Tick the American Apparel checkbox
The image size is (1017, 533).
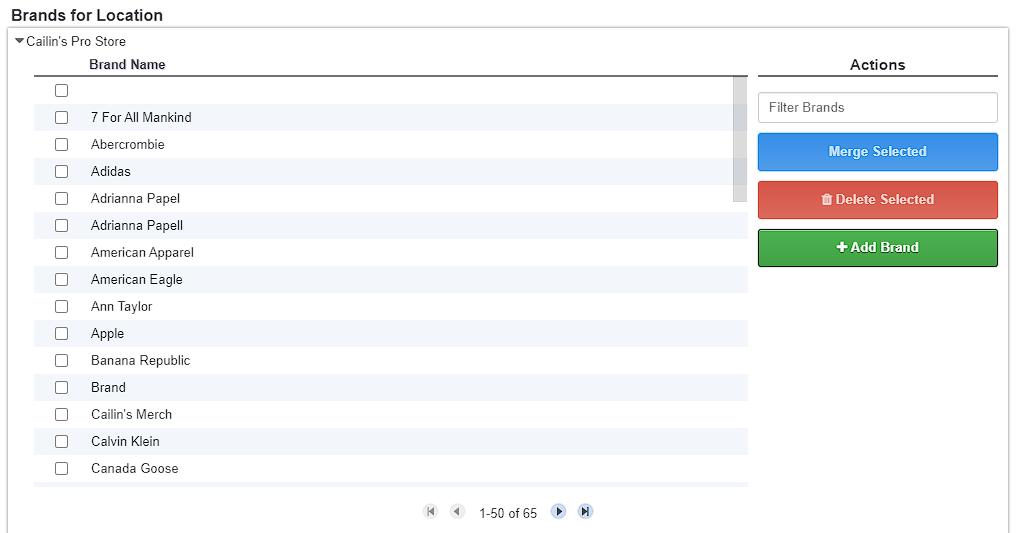click(62, 252)
